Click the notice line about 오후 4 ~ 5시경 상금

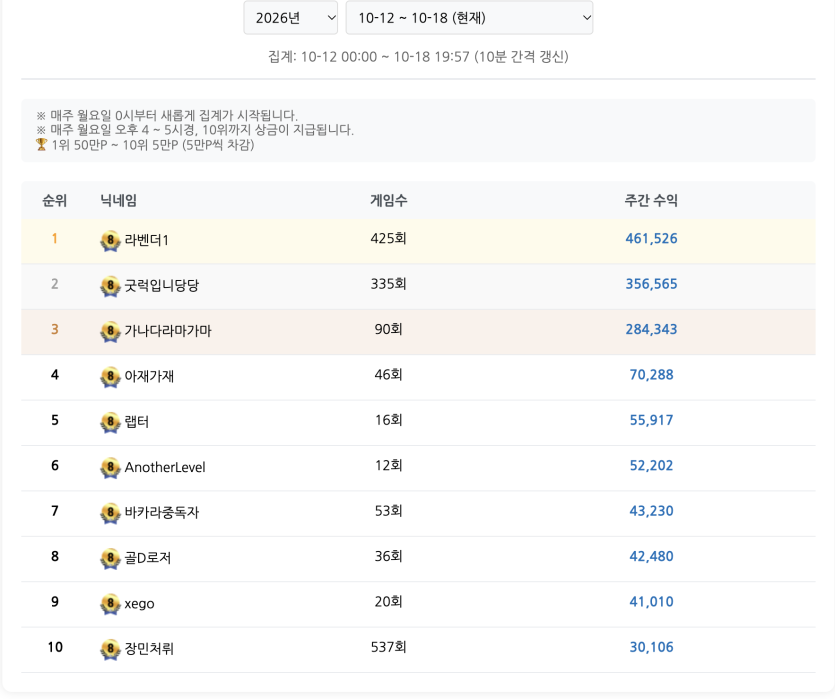click(x=195, y=130)
